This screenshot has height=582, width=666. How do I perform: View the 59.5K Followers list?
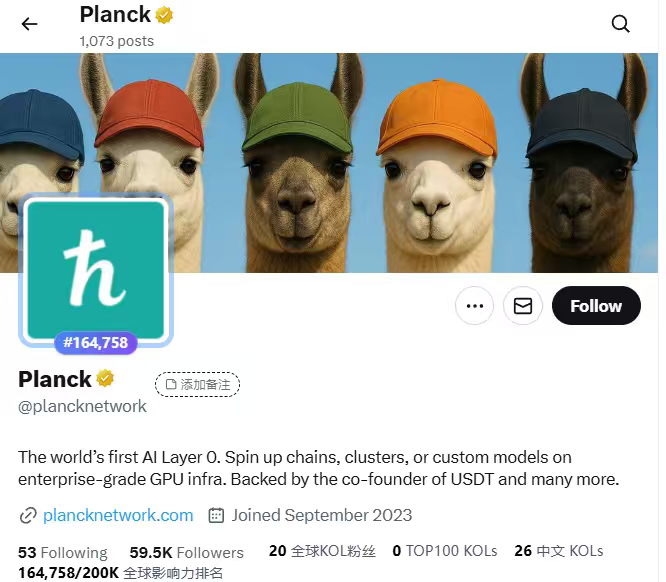point(186,553)
